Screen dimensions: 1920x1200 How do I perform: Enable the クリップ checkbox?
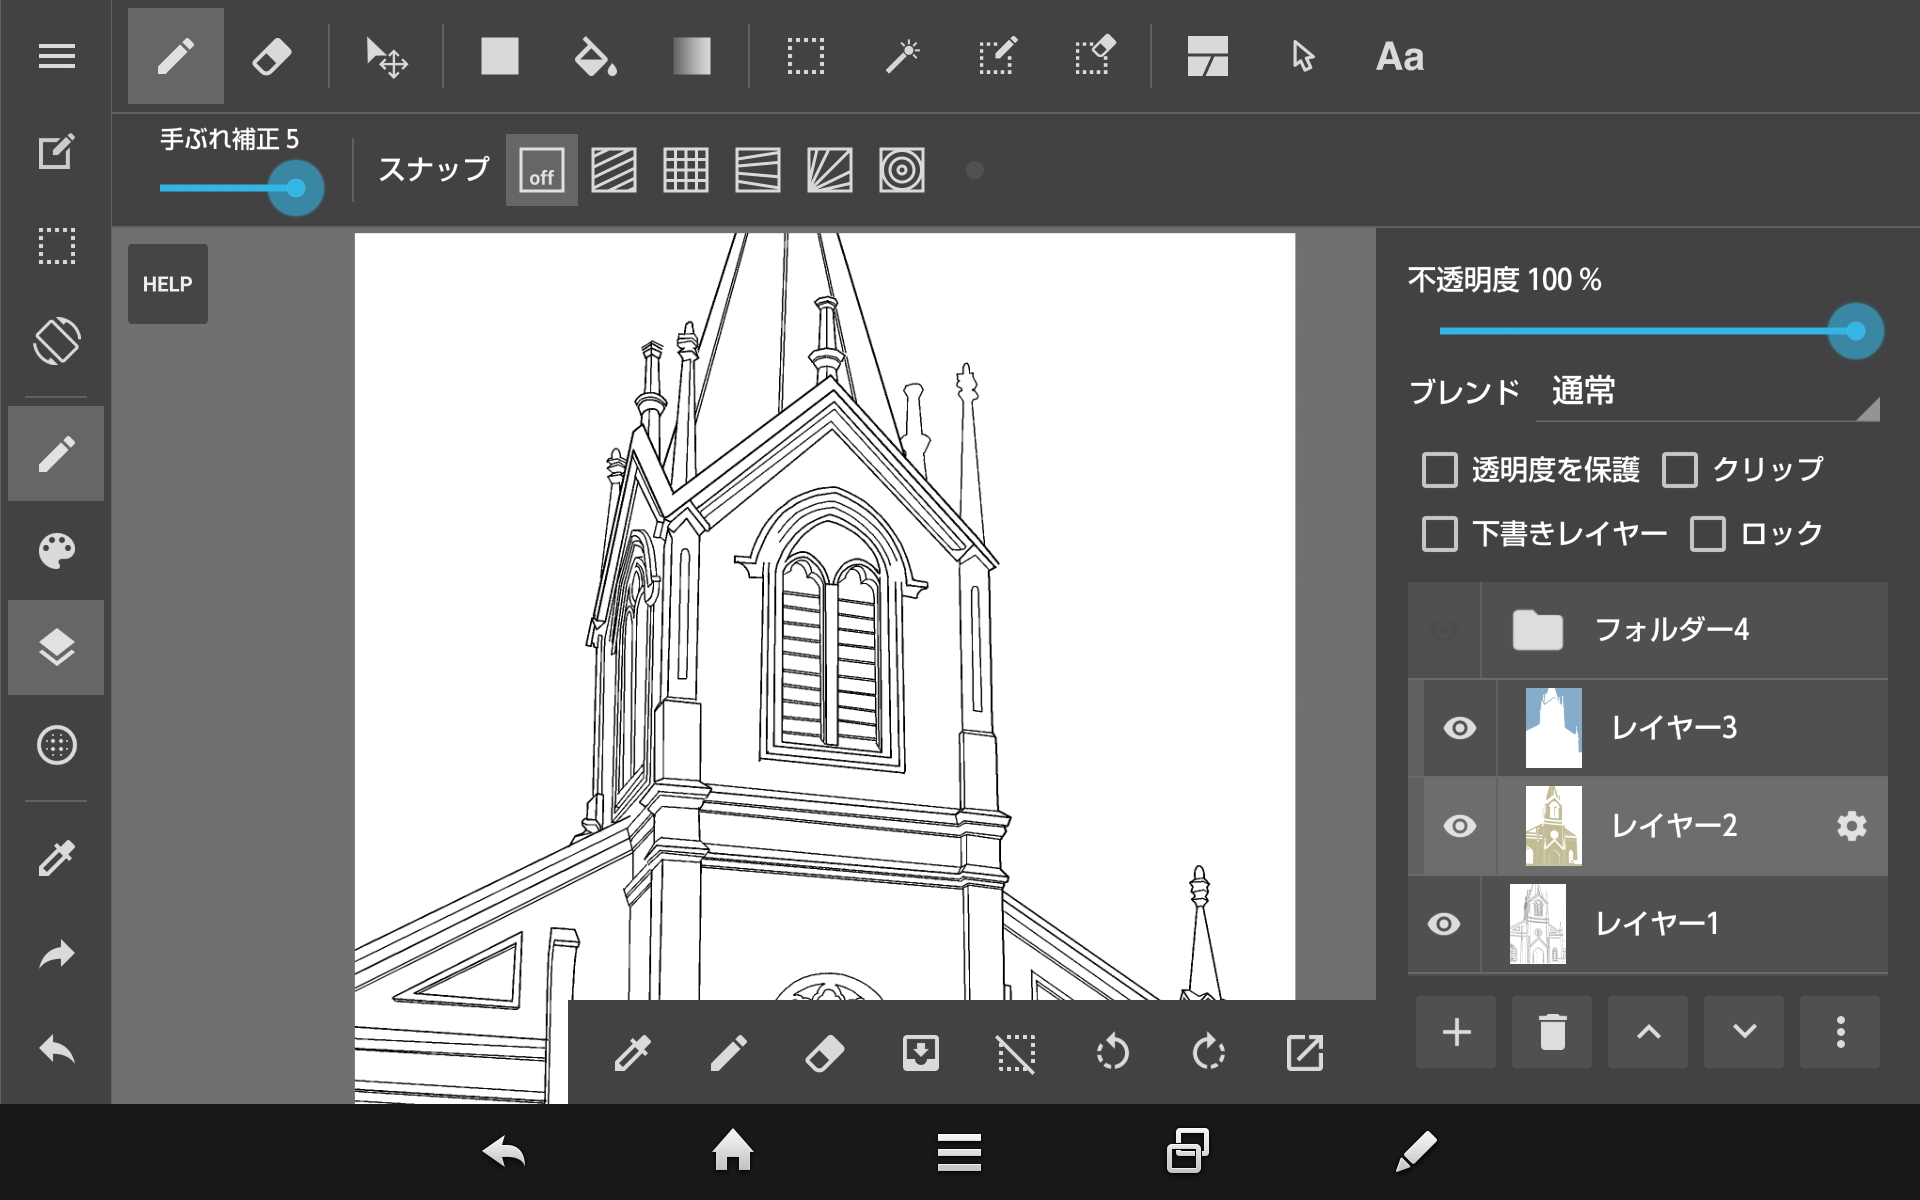point(1679,469)
